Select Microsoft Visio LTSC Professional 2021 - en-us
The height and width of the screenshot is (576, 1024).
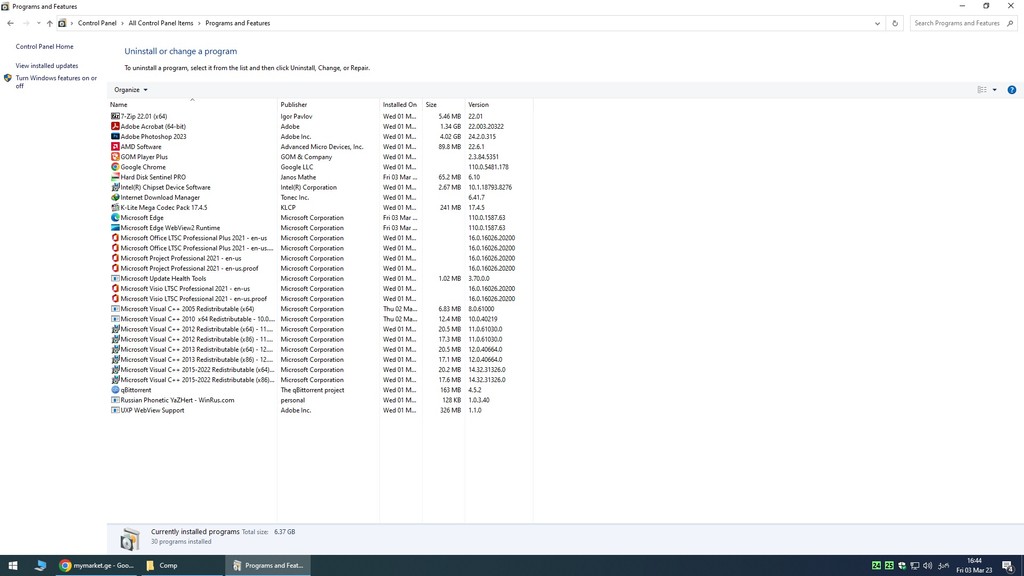(x=185, y=289)
